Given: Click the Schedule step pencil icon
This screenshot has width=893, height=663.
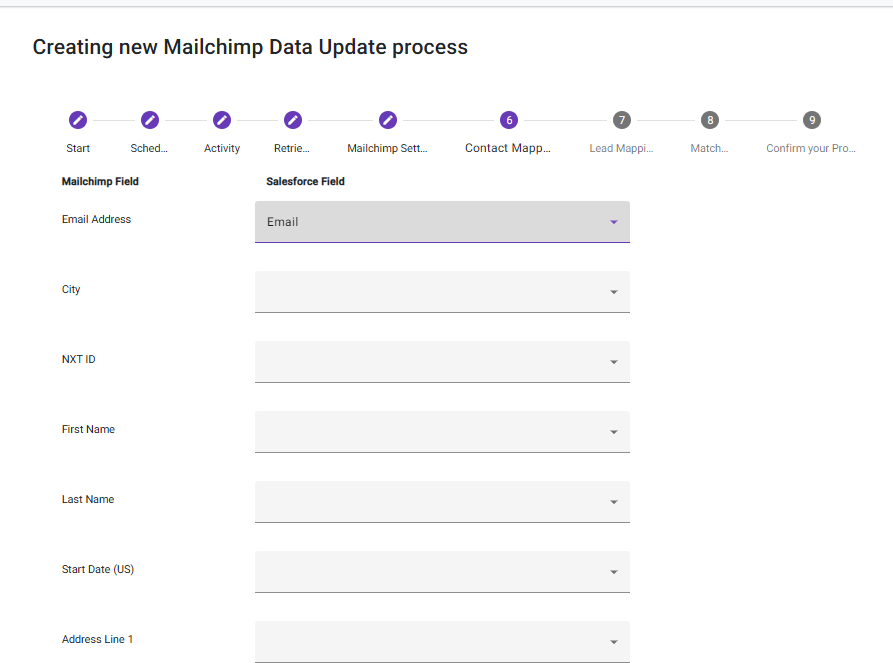Looking at the screenshot, I should tap(150, 120).
